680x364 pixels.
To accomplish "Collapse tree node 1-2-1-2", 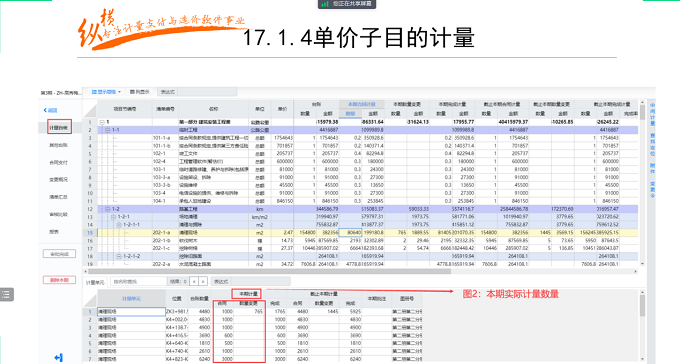I will click(x=119, y=256).
